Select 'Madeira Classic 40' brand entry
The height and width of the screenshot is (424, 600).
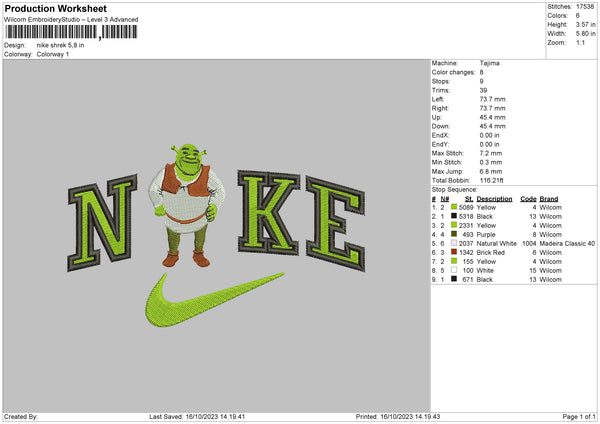pyautogui.click(x=567, y=243)
